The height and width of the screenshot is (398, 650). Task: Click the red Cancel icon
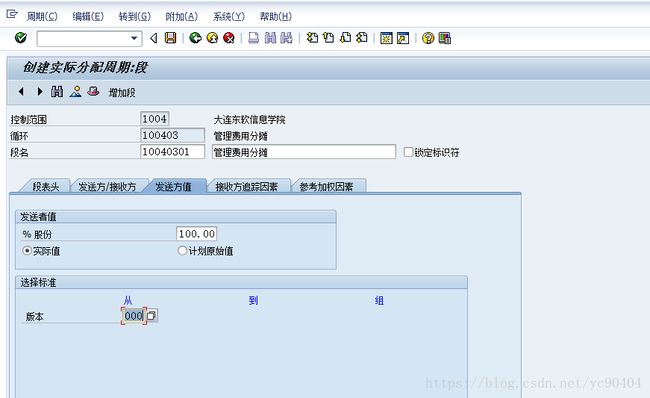pos(229,38)
